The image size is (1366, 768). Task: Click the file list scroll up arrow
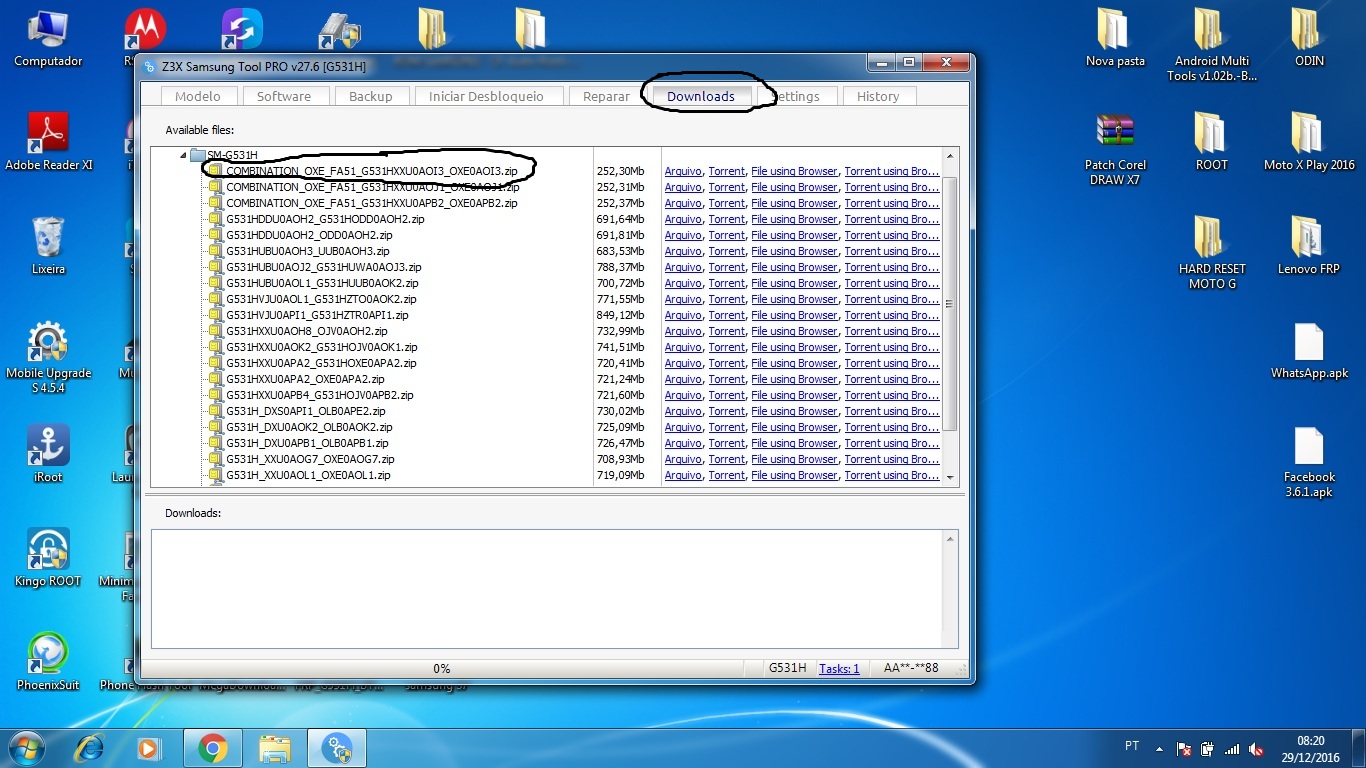[950, 156]
